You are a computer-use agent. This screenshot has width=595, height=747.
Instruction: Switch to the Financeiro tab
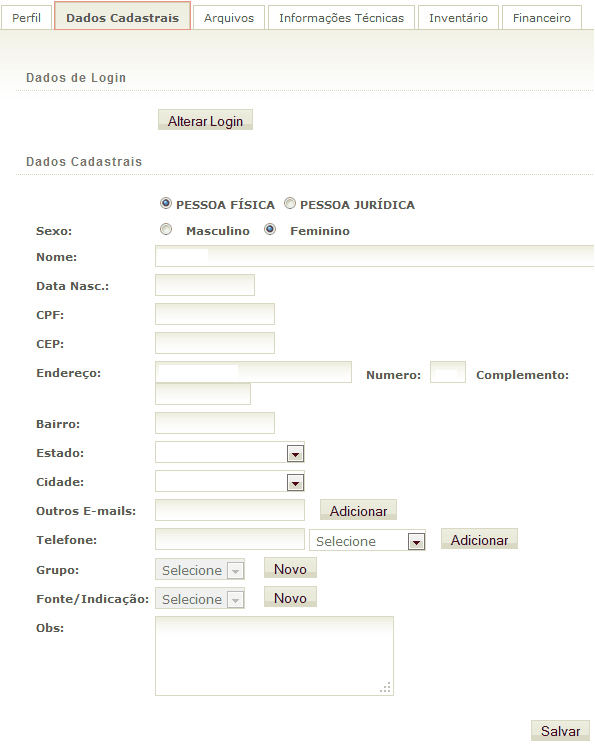coord(542,18)
